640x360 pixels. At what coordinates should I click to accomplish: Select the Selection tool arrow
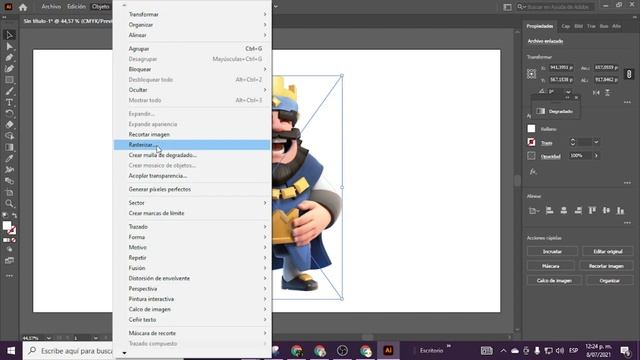pos(9,35)
